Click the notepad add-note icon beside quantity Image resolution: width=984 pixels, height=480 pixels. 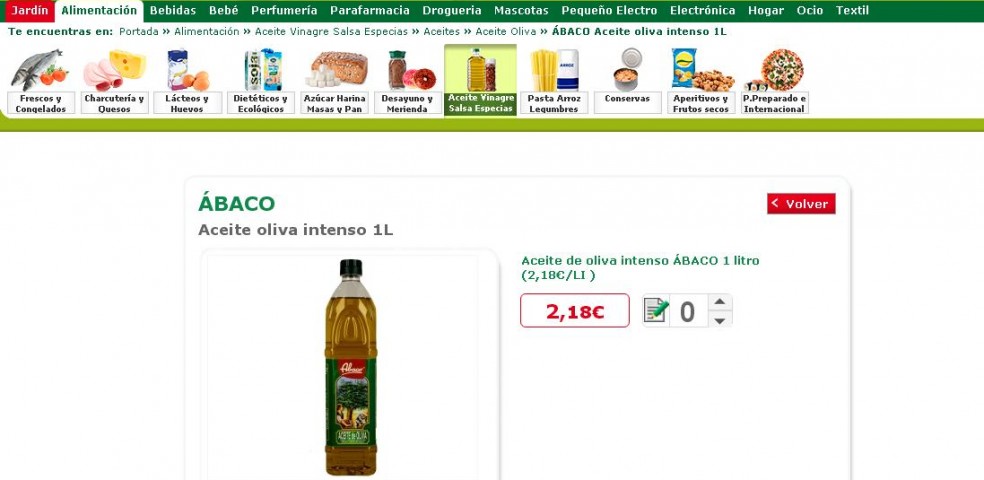[x=656, y=311]
